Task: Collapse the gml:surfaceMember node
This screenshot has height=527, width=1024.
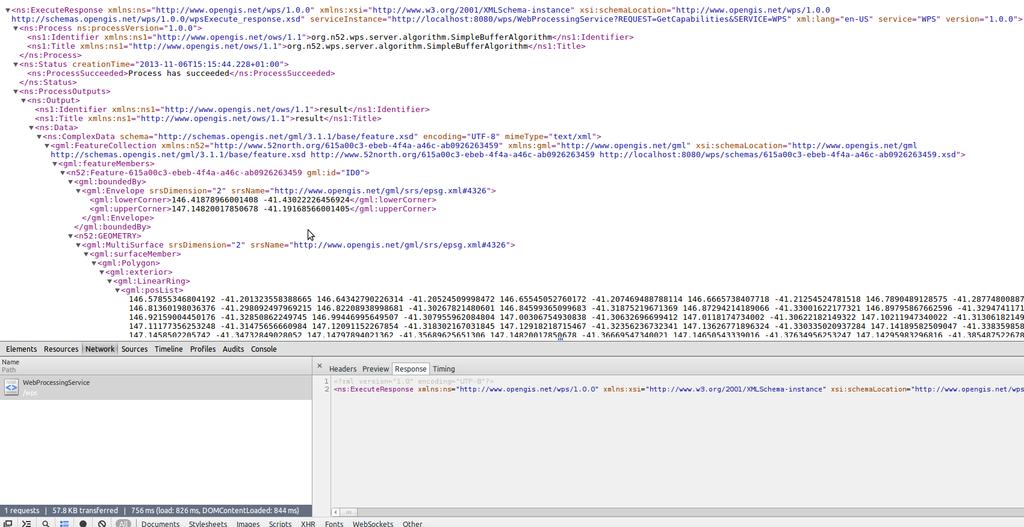Action: click(86, 254)
